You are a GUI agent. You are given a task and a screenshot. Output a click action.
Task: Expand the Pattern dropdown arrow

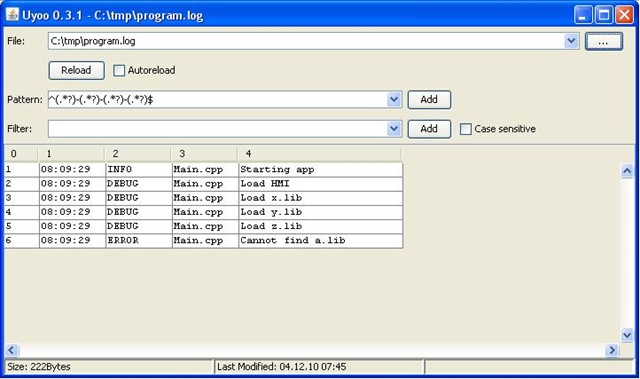(394, 100)
